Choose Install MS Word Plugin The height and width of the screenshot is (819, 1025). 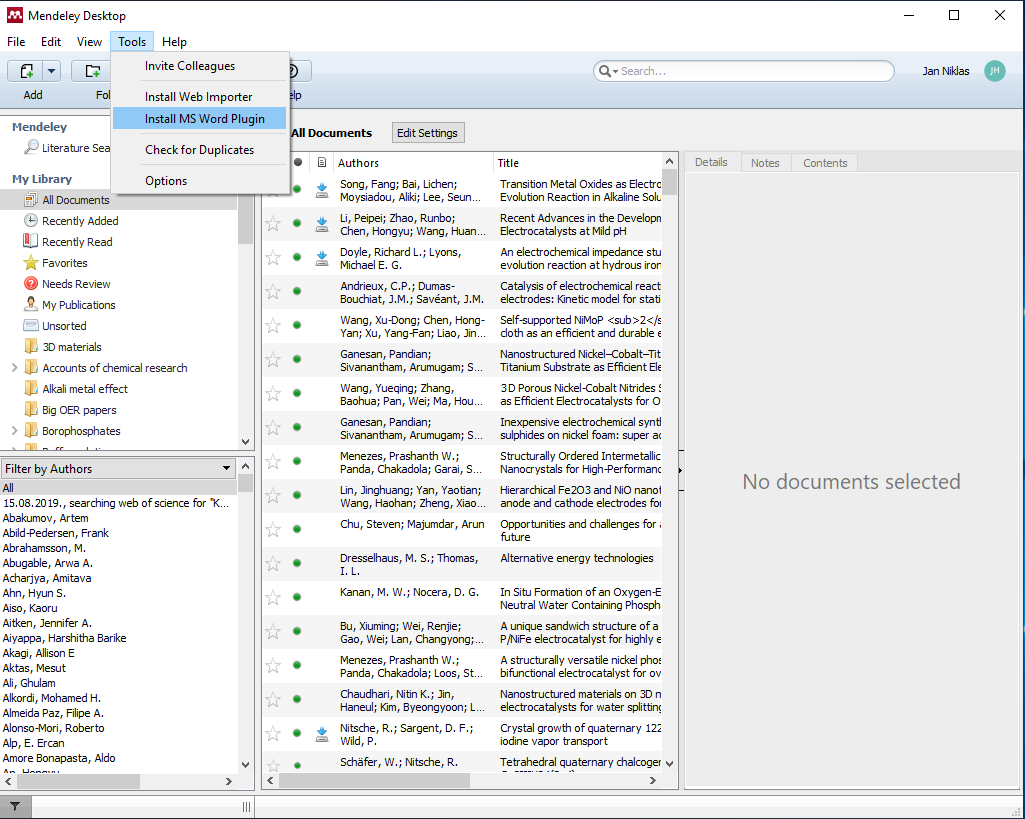pos(204,119)
